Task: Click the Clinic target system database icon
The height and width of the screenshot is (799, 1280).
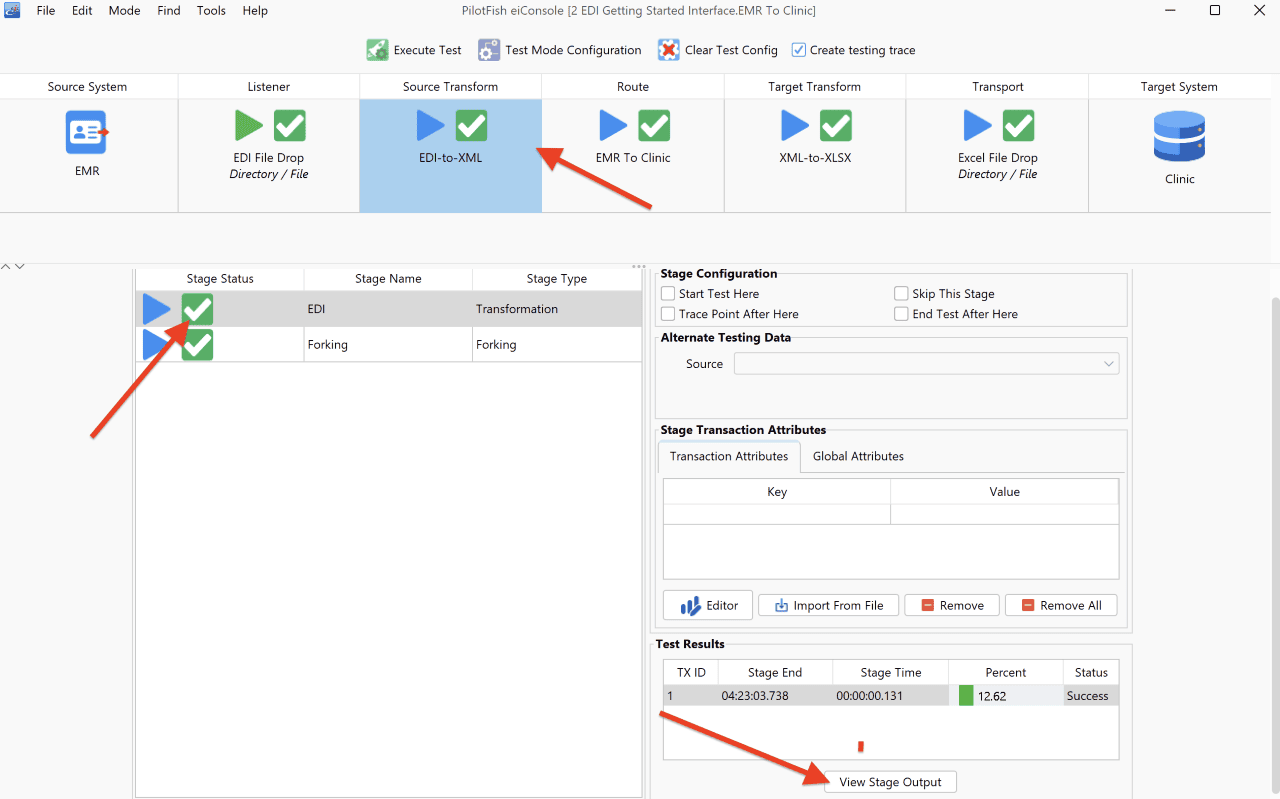Action: pos(1179,136)
